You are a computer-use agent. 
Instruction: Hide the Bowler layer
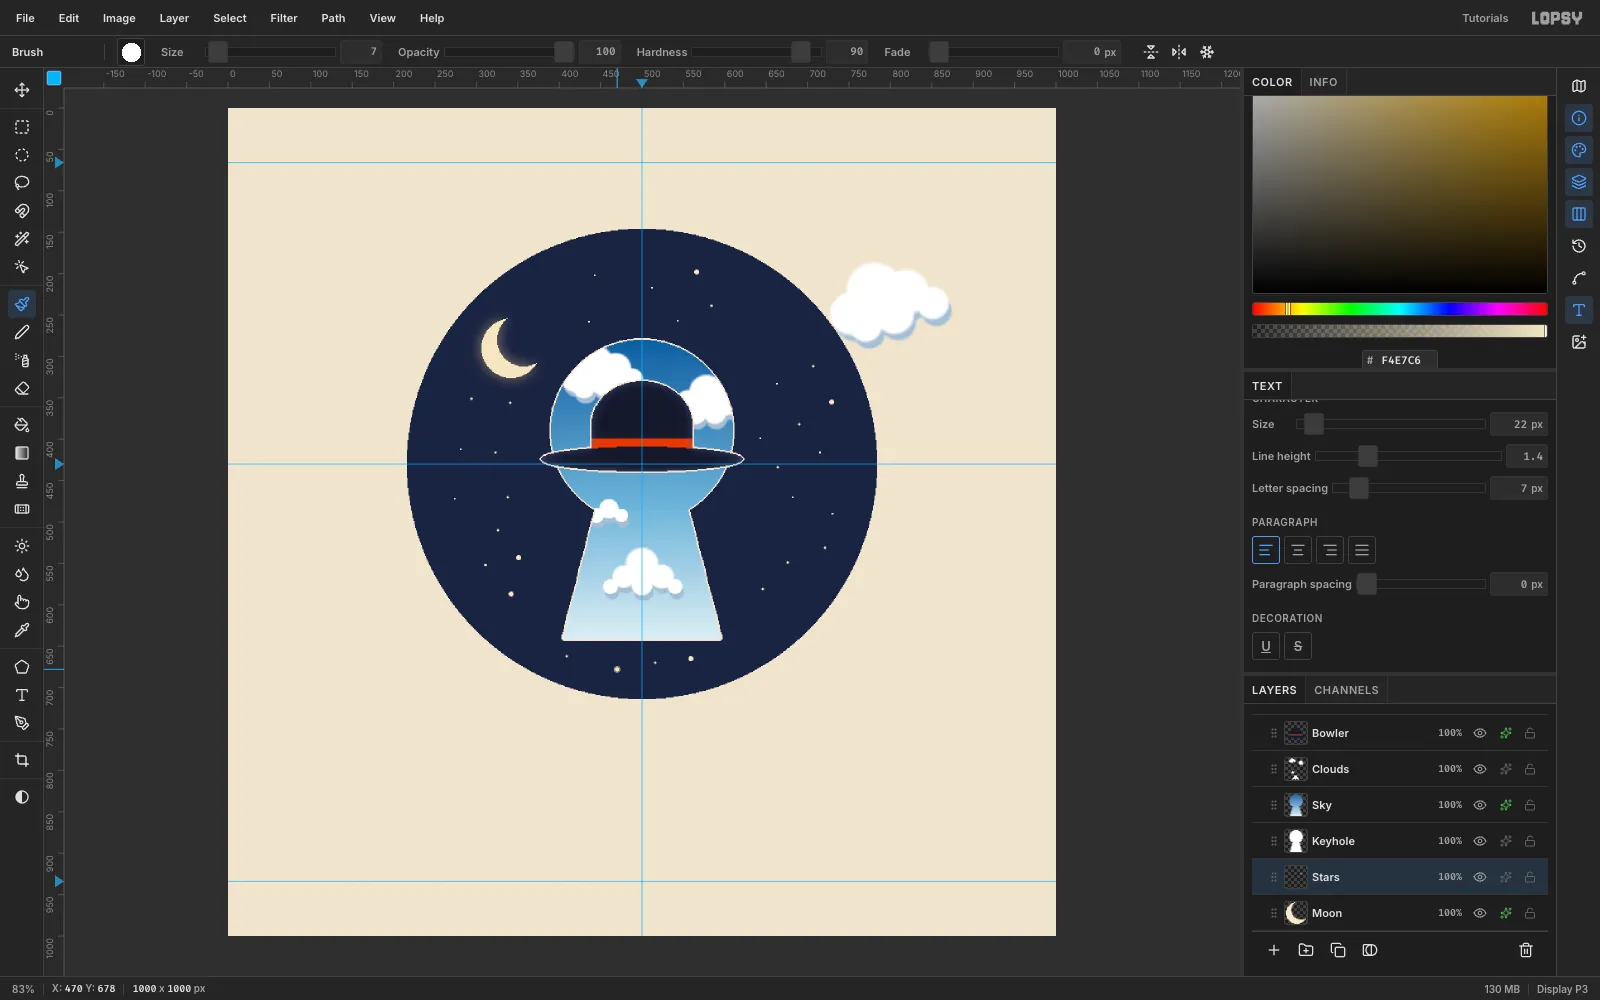click(1480, 733)
